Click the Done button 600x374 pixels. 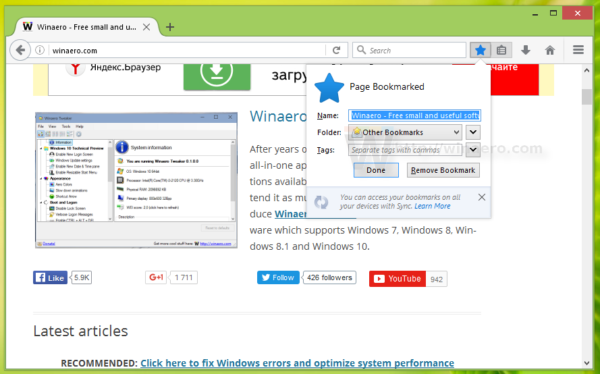pos(376,170)
